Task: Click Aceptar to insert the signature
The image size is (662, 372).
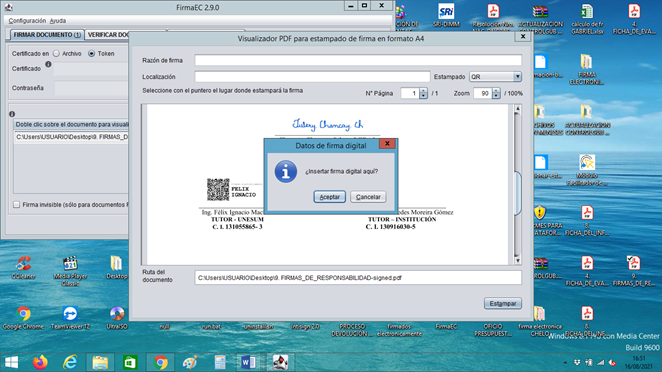Action: tap(329, 197)
